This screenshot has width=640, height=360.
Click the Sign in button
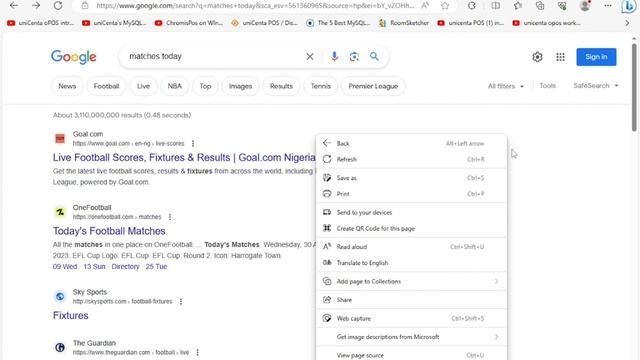[596, 57]
